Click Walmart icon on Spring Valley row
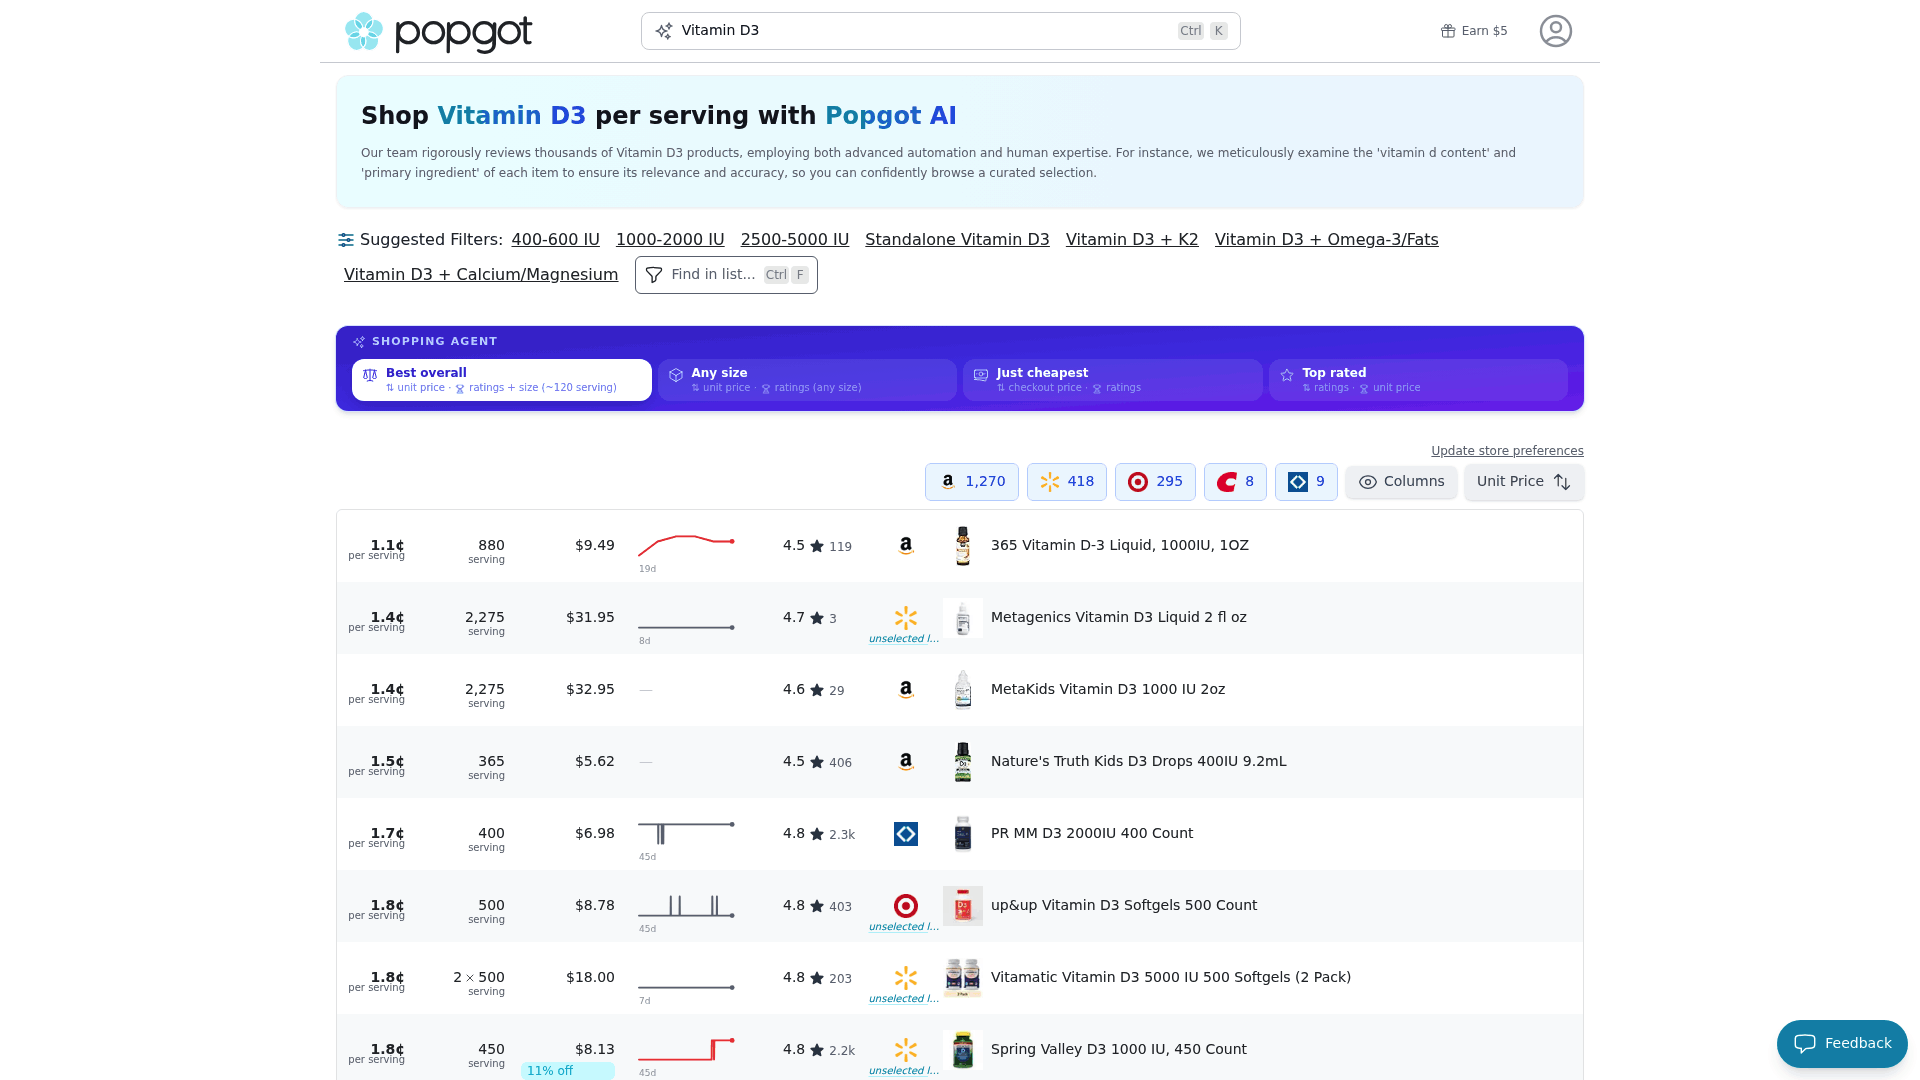The height and width of the screenshot is (1080, 1920). tap(905, 1050)
